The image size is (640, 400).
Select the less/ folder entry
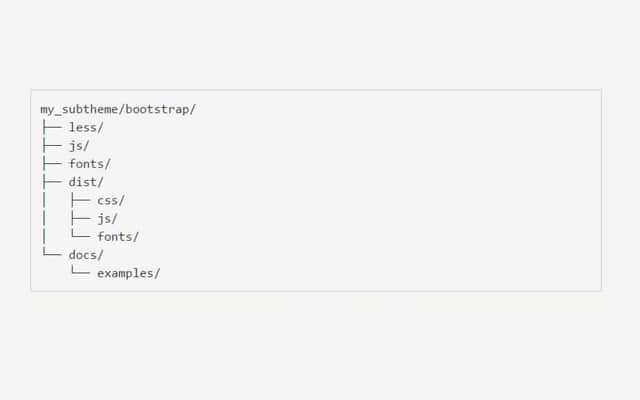click(86, 127)
